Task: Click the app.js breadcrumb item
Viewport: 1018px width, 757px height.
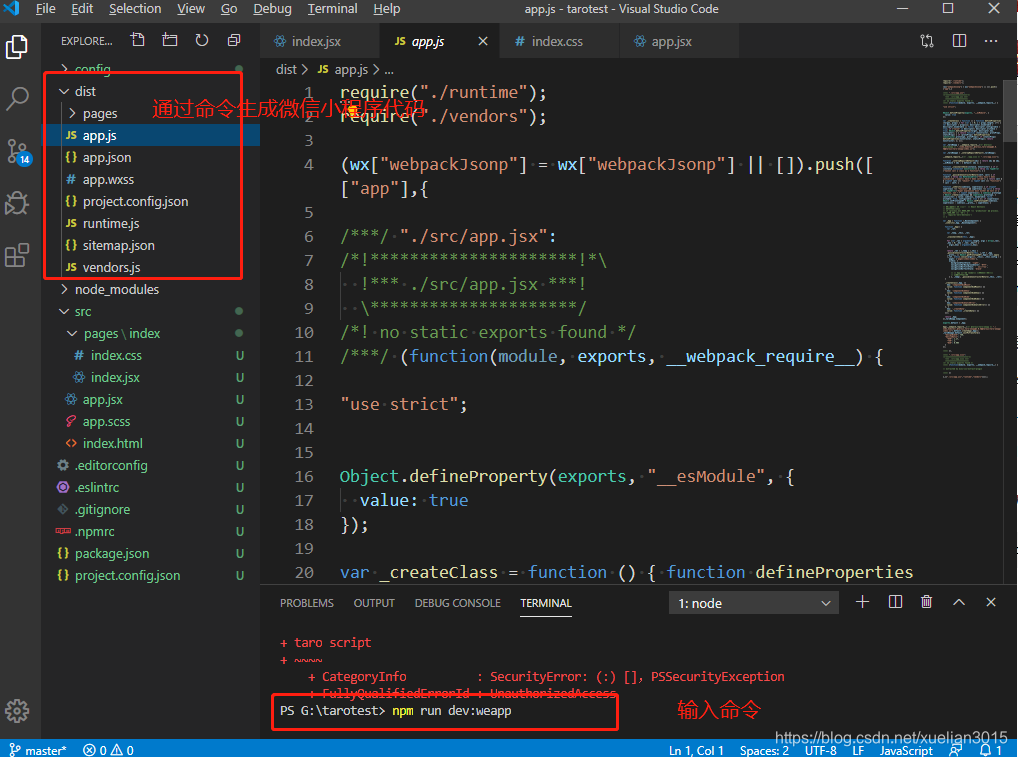Action: (343, 69)
